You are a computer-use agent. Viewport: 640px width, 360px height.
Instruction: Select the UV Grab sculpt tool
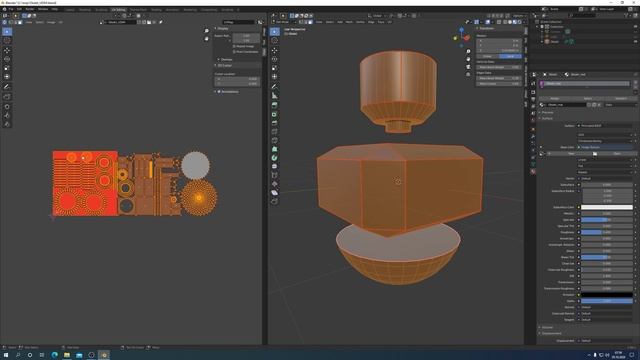pyautogui.click(x=7, y=107)
